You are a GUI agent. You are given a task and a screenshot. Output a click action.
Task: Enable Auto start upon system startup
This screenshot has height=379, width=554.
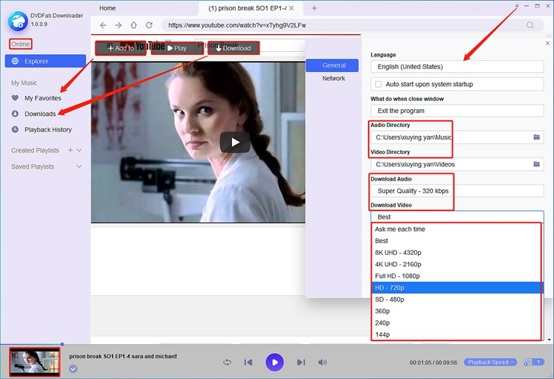pos(378,84)
